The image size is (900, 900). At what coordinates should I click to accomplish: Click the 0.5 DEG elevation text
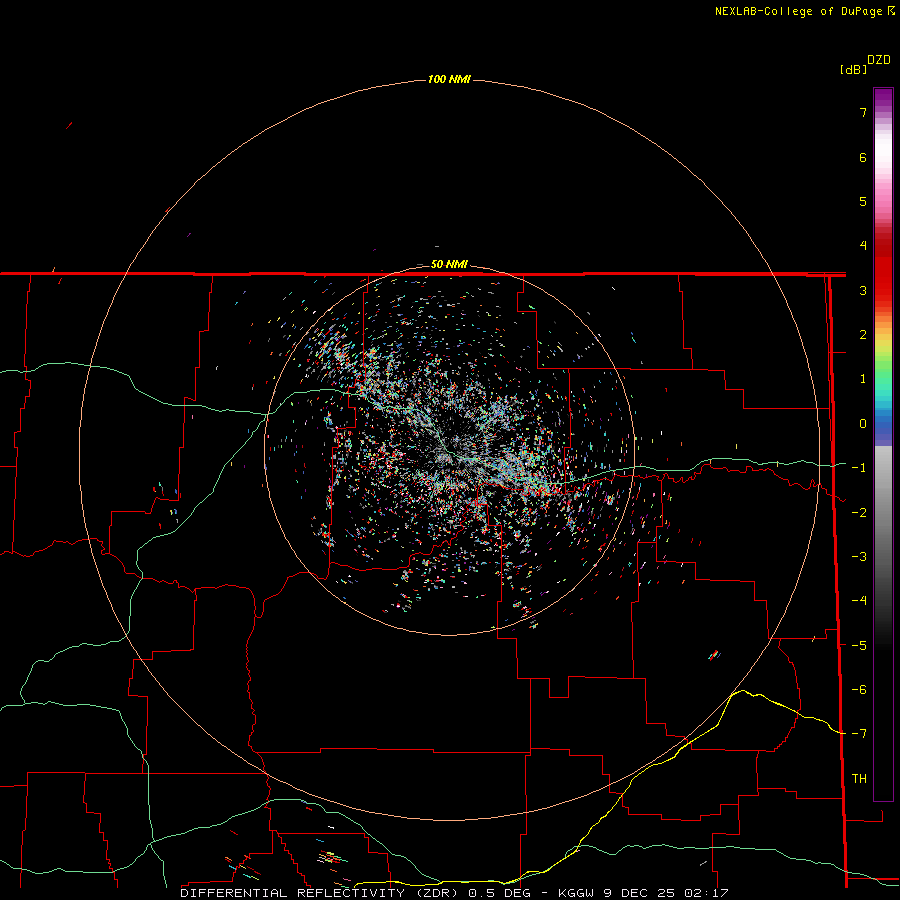(499, 893)
